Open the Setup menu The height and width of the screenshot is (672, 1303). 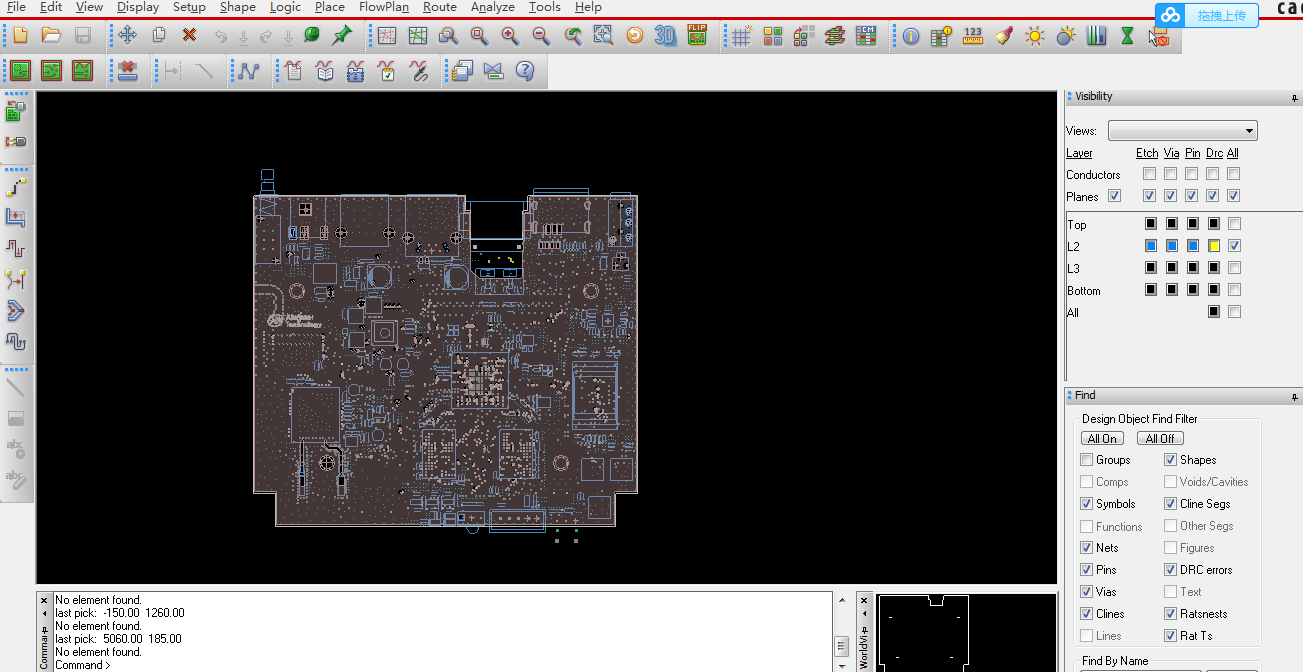click(189, 7)
